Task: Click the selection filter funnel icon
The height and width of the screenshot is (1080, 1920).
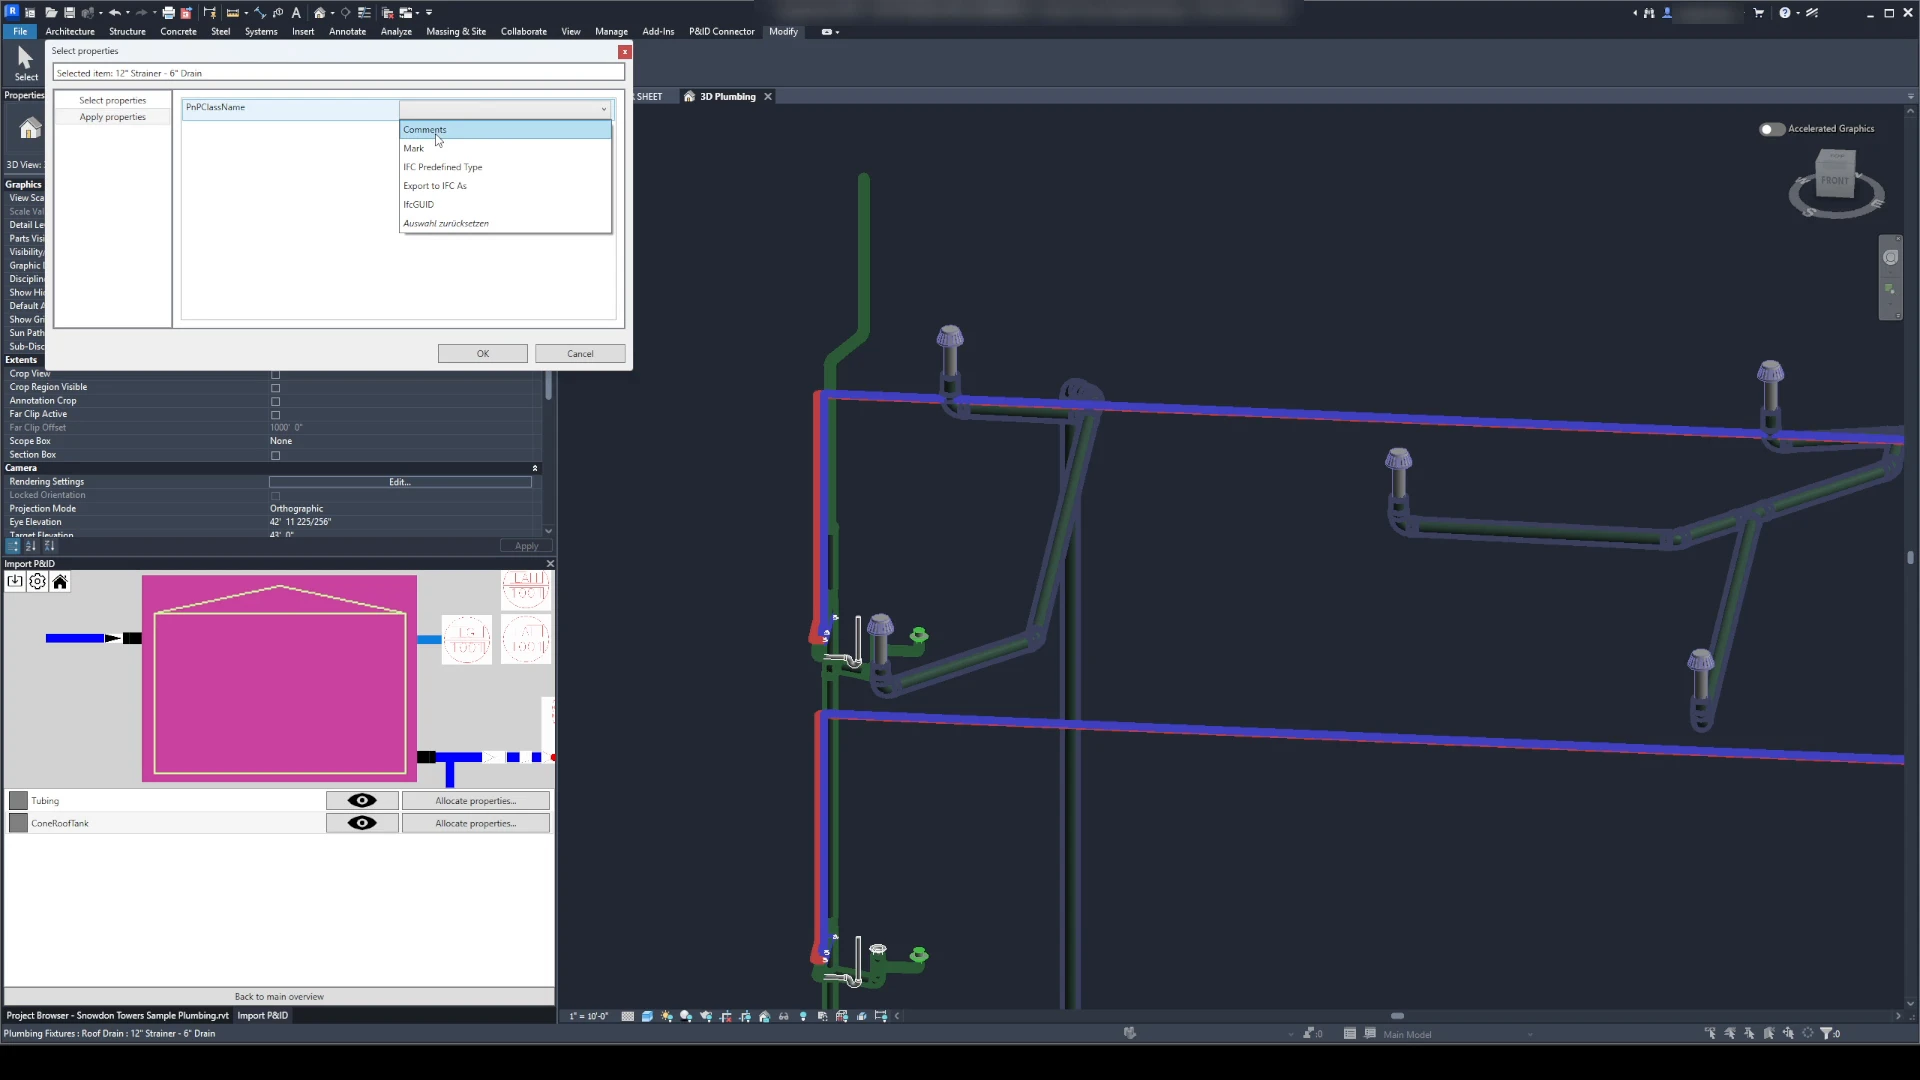Action: [1826, 1034]
